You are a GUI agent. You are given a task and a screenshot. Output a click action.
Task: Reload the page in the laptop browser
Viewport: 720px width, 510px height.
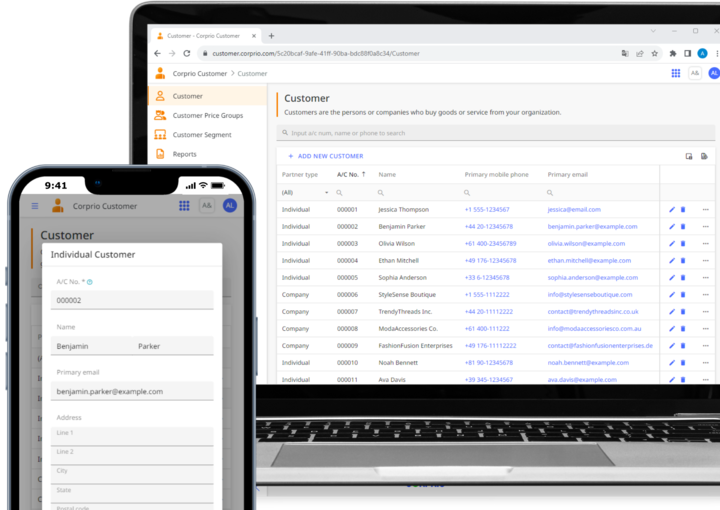pos(187,53)
